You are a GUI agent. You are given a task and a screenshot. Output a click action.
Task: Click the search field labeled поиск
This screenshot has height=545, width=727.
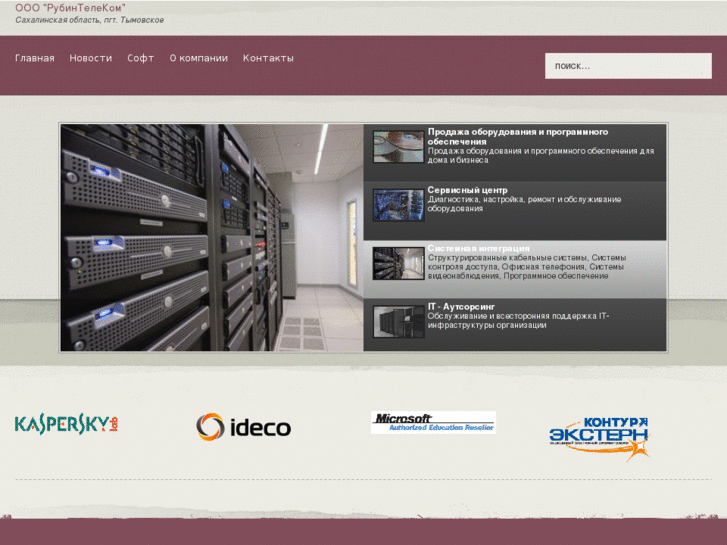pos(627,66)
